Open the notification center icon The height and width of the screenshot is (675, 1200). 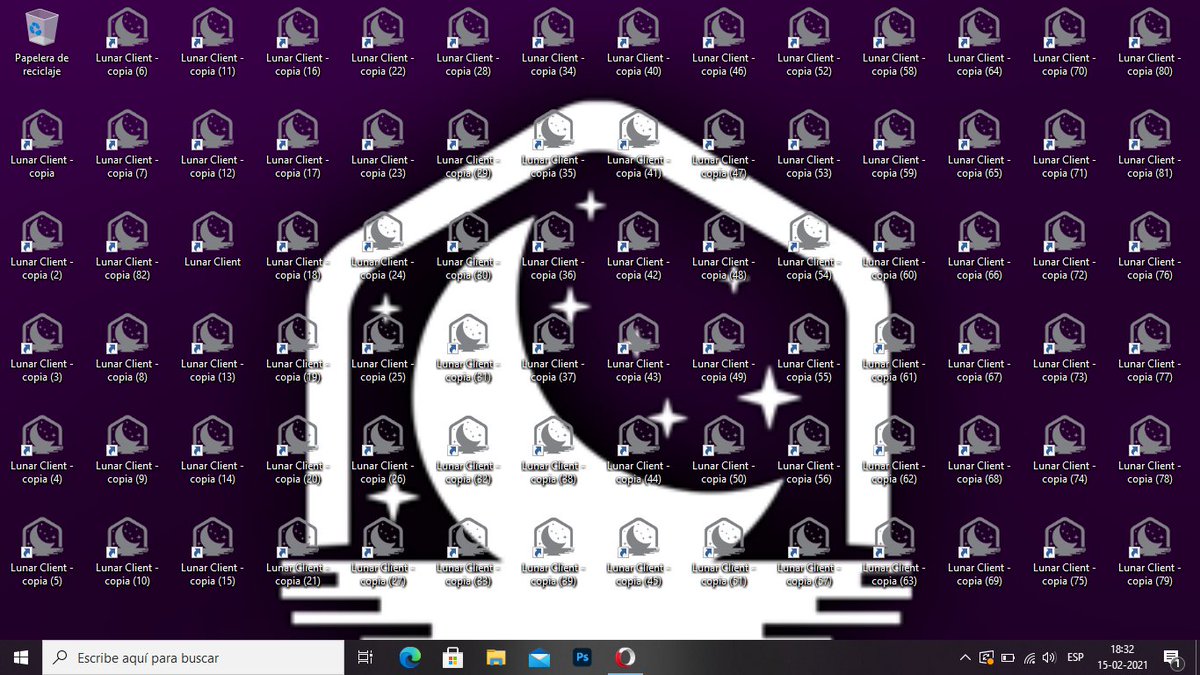[x=1172, y=657]
